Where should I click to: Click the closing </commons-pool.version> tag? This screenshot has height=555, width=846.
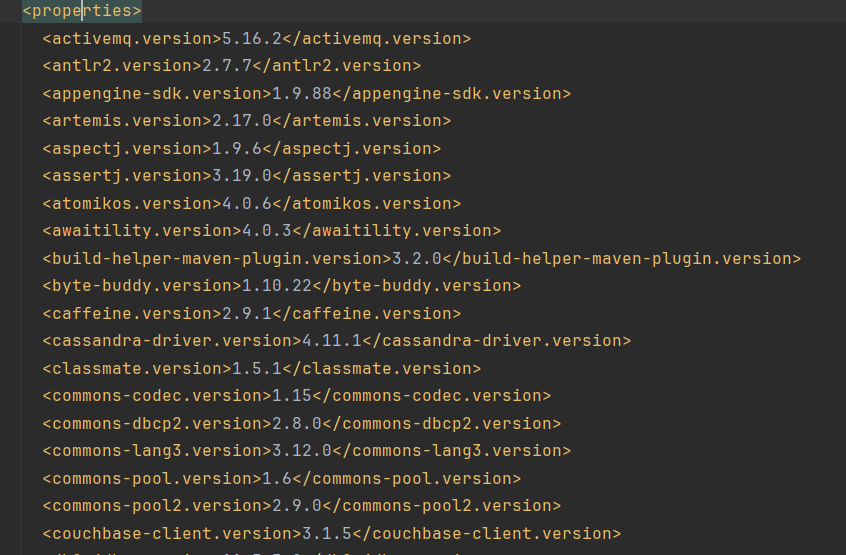(x=407, y=479)
